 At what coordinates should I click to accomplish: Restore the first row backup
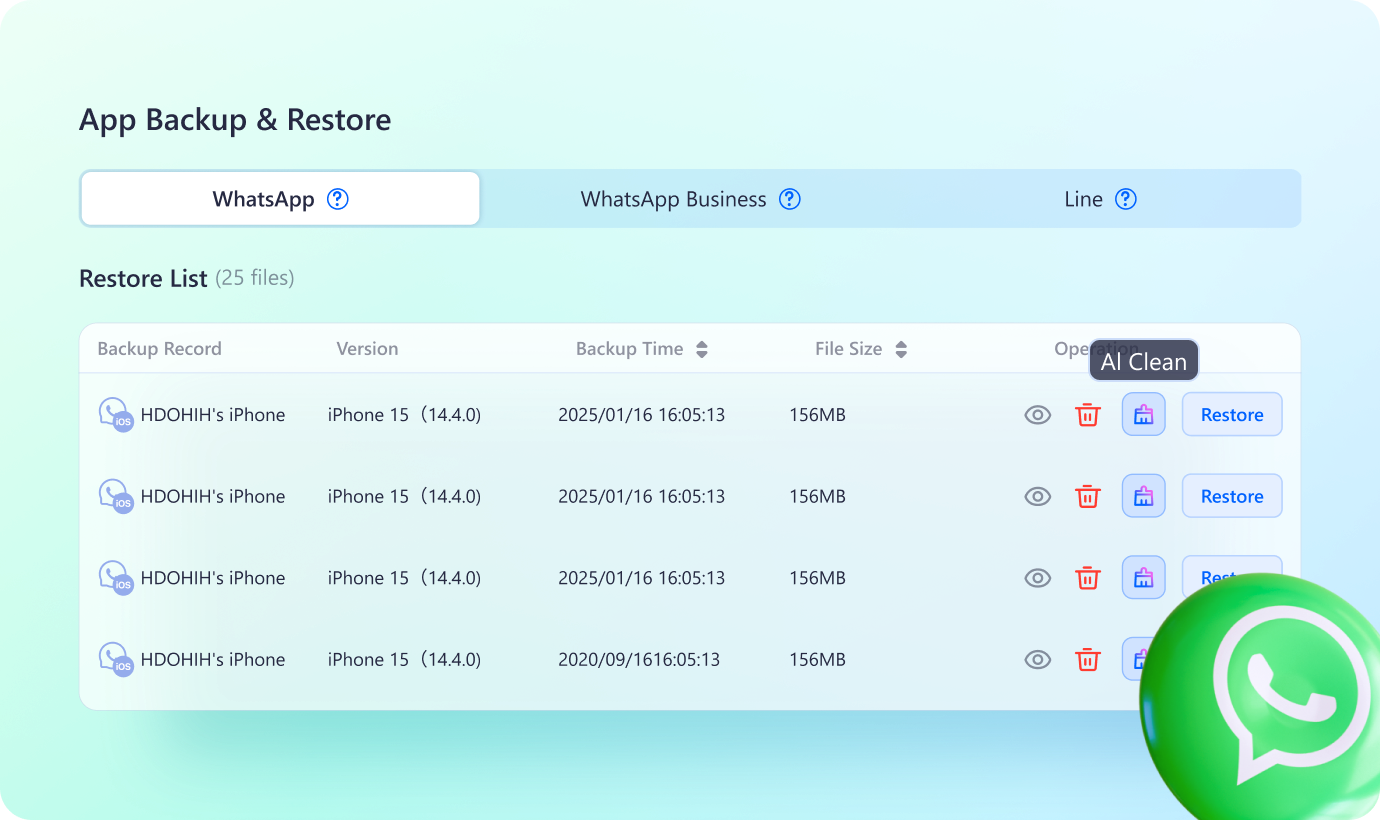[x=1232, y=414]
